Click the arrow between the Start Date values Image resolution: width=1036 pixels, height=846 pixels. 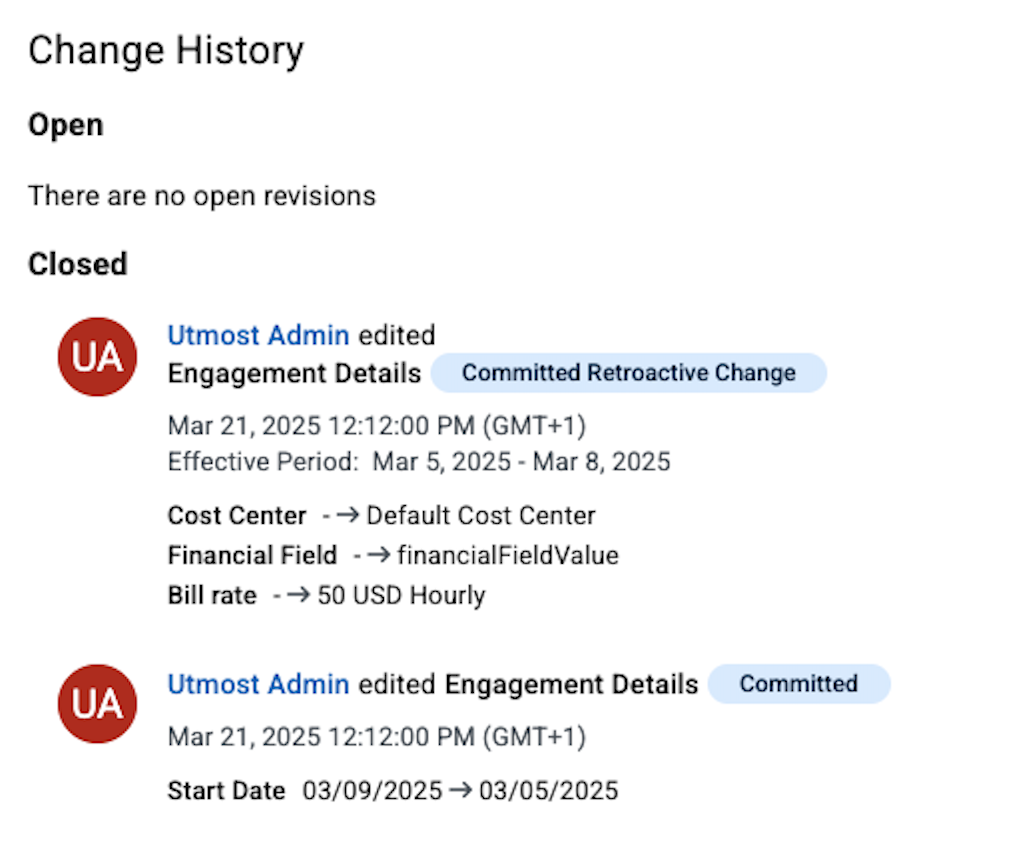tap(460, 791)
